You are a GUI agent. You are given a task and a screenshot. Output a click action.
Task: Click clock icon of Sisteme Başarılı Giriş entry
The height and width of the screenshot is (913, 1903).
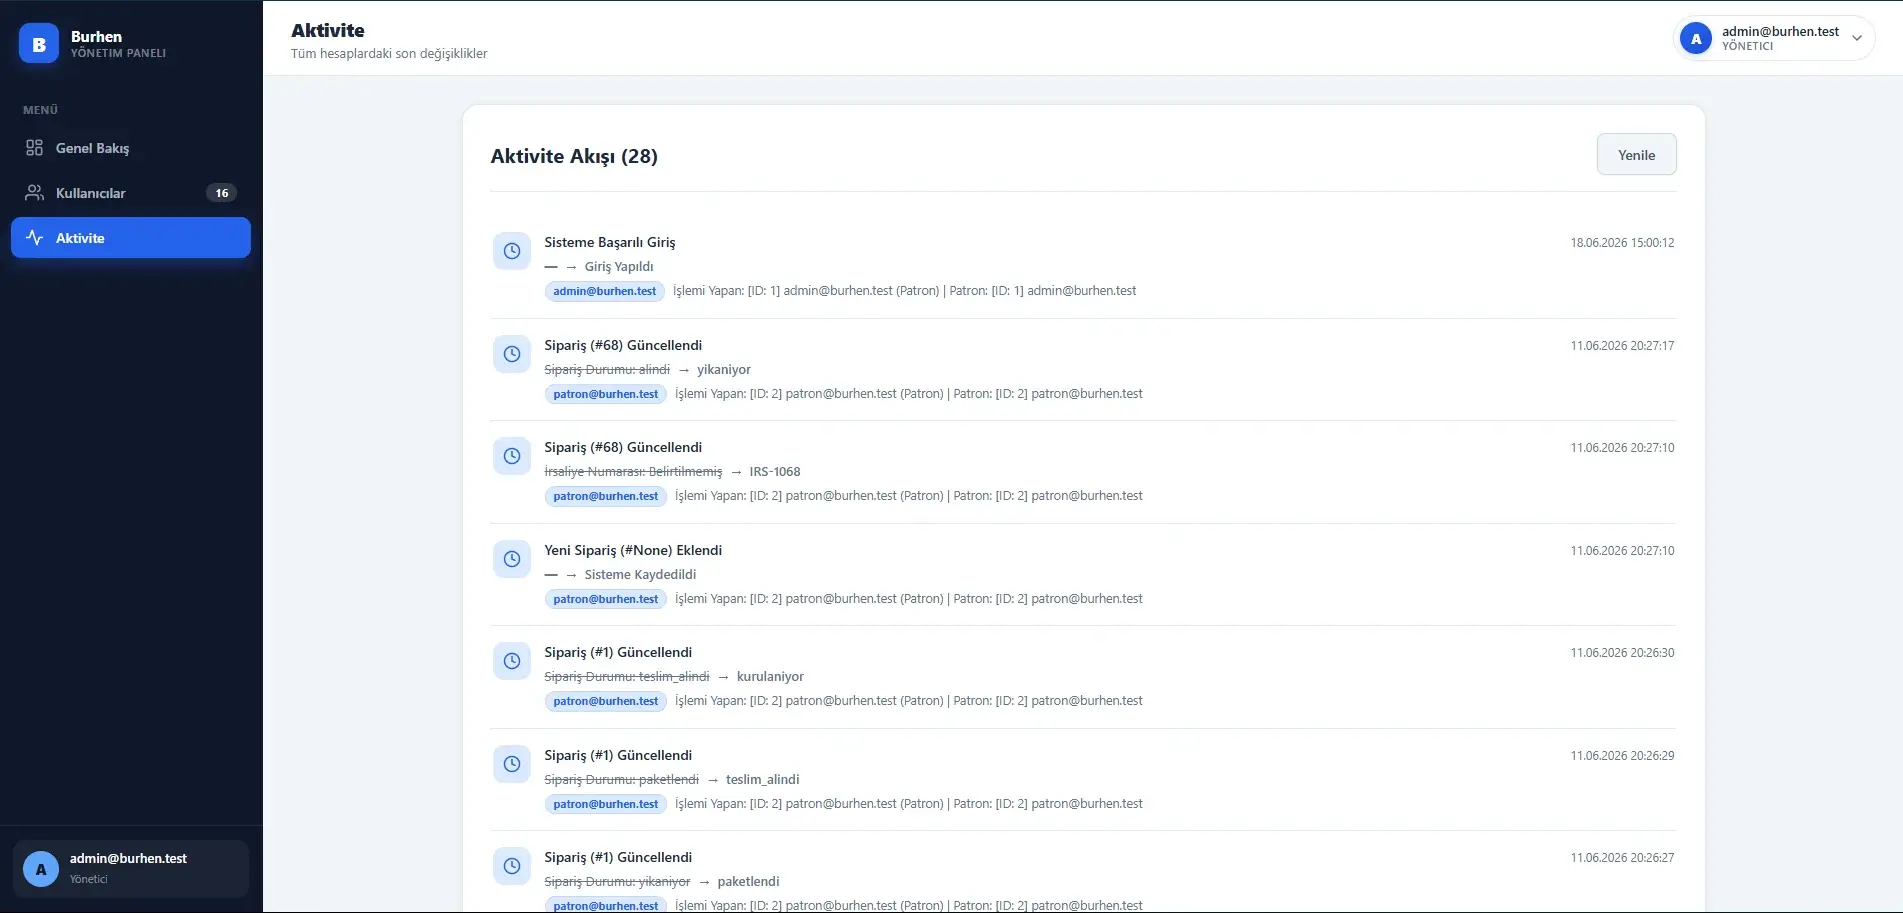[x=512, y=251]
